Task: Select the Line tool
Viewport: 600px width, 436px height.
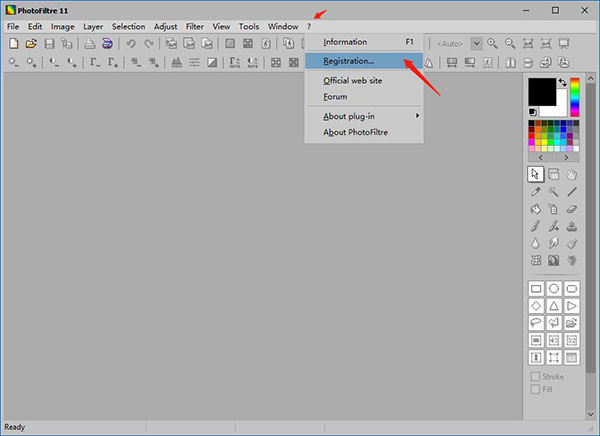Action: point(572,192)
